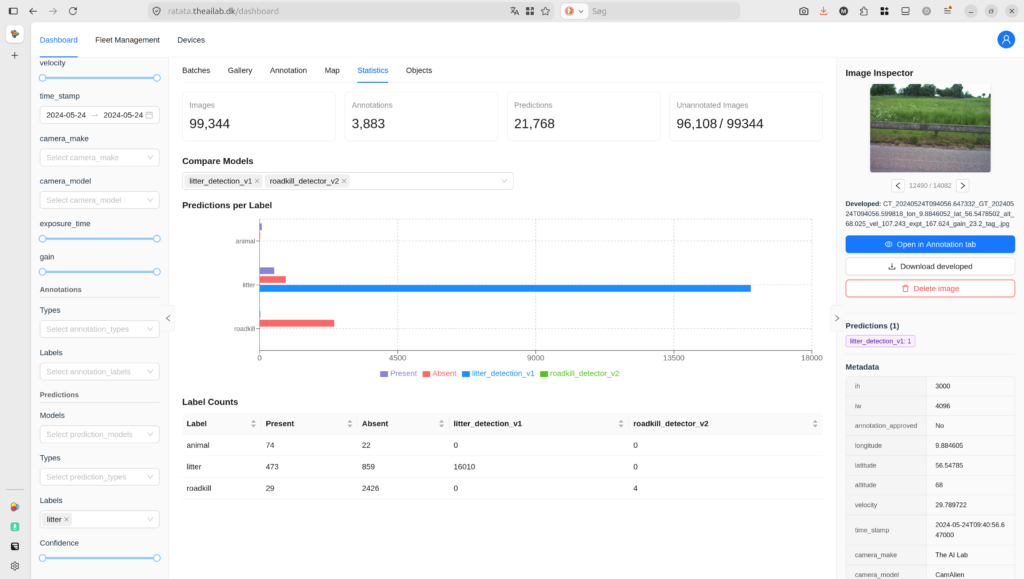Click the time_stamp start date 2024-05-24
Viewport: 1024px width, 579px height.
pyautogui.click(x=66, y=115)
